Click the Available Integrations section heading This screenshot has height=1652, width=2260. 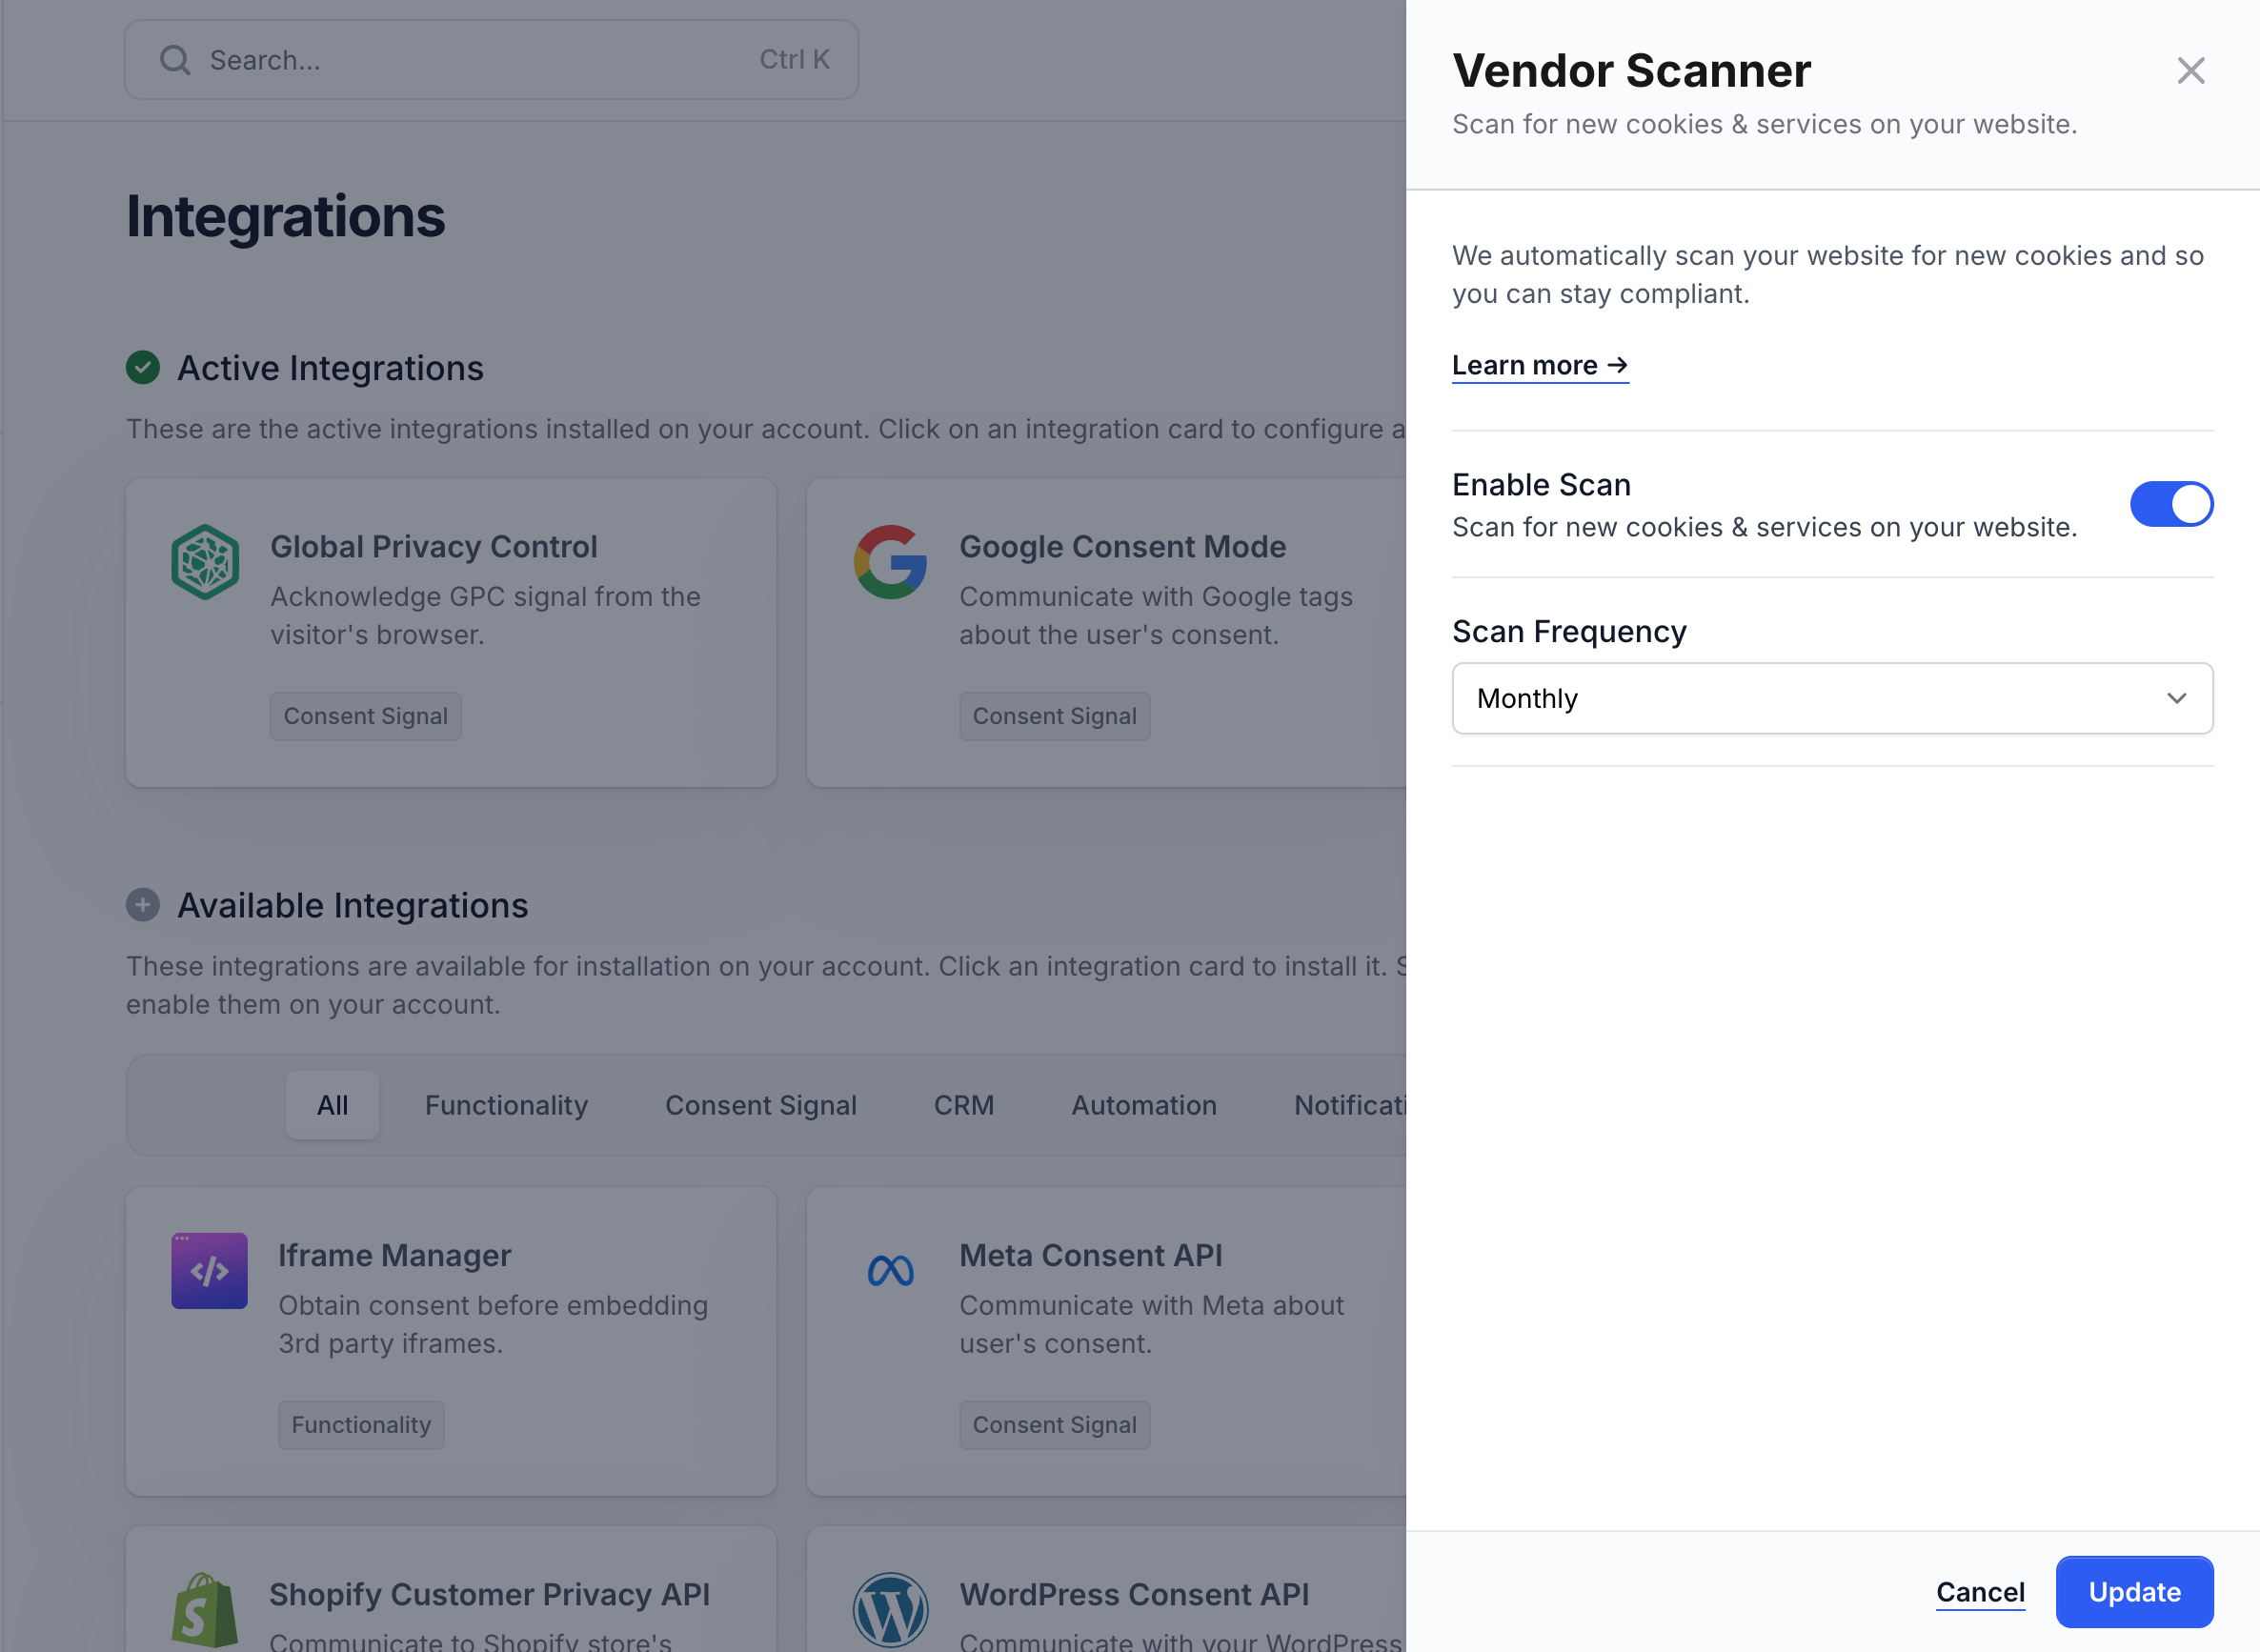352,905
